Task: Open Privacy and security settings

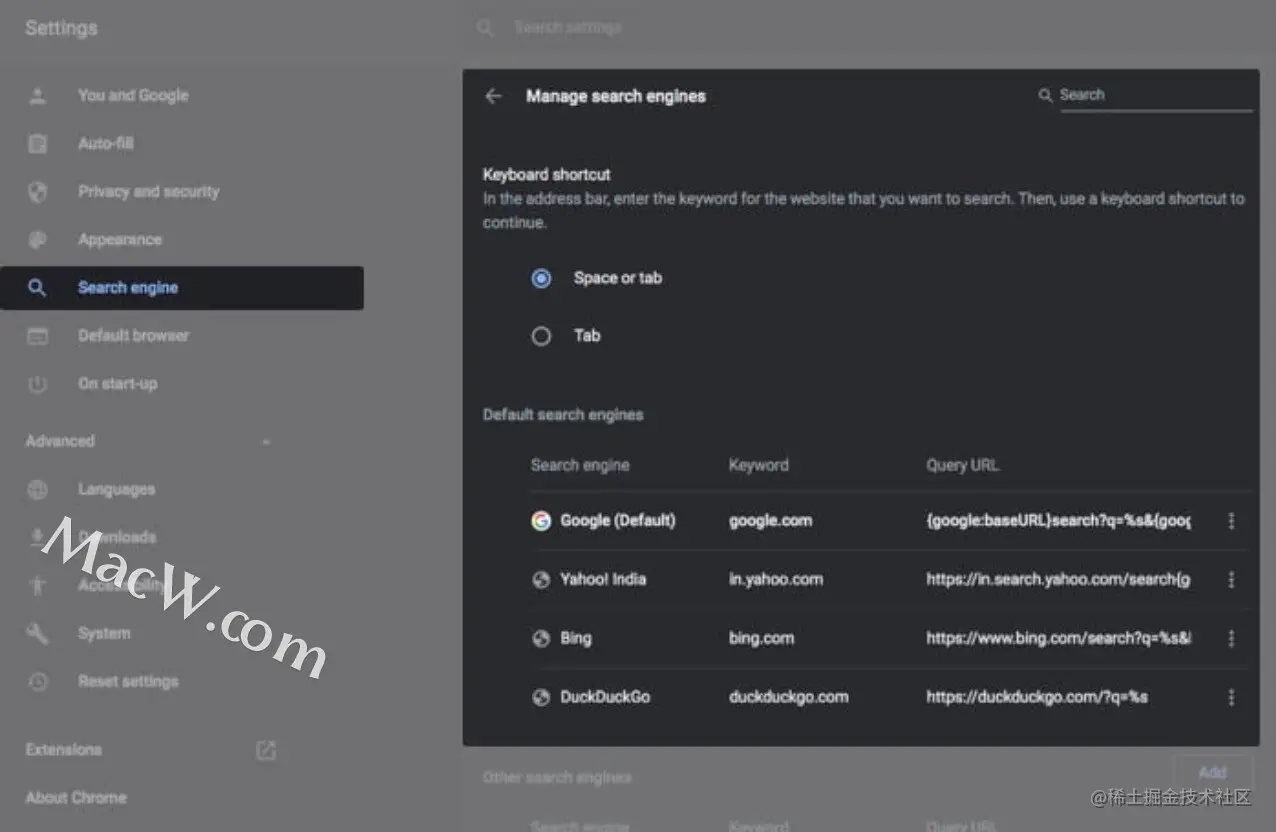Action: click(x=148, y=192)
